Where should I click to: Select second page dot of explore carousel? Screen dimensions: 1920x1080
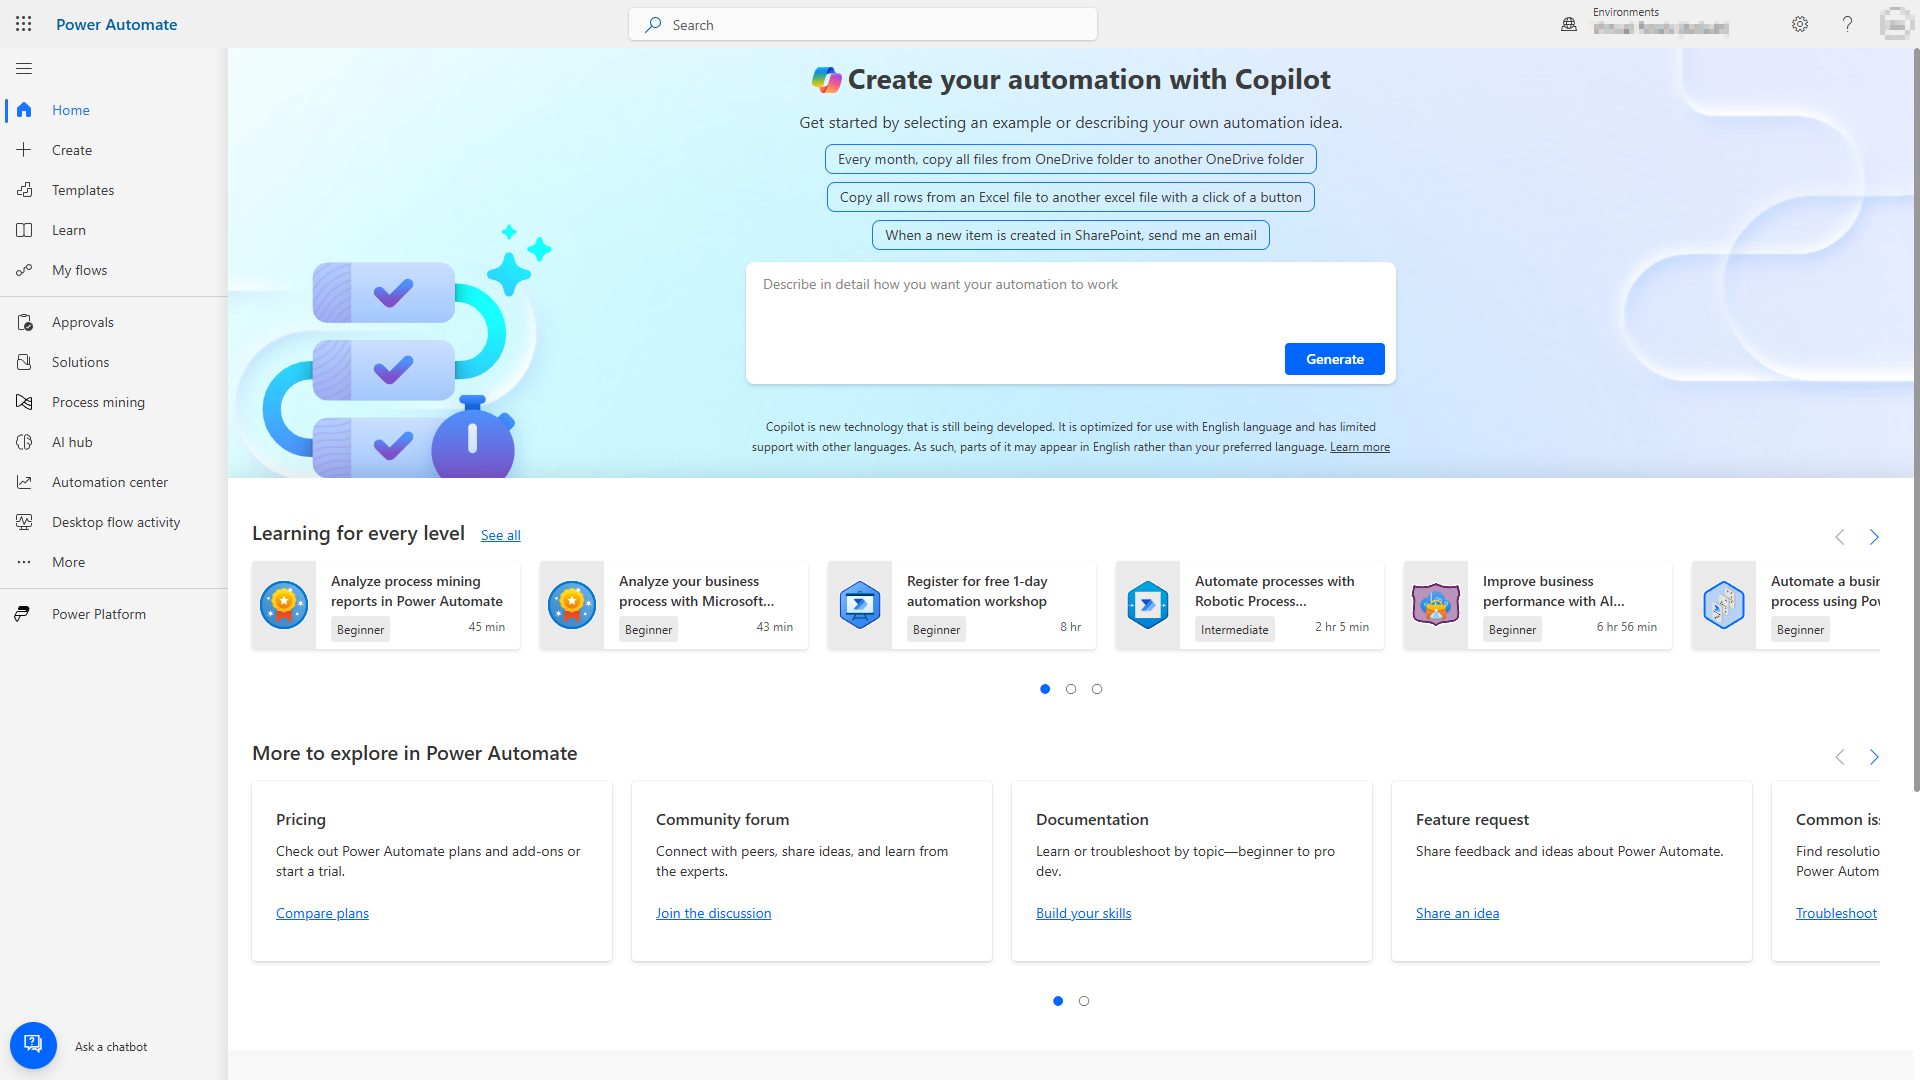[x=1084, y=1001]
